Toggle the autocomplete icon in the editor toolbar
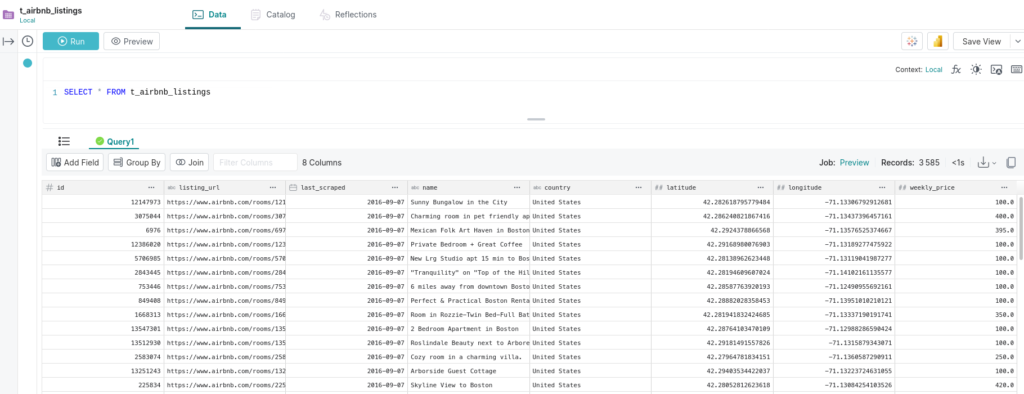 (x=997, y=69)
